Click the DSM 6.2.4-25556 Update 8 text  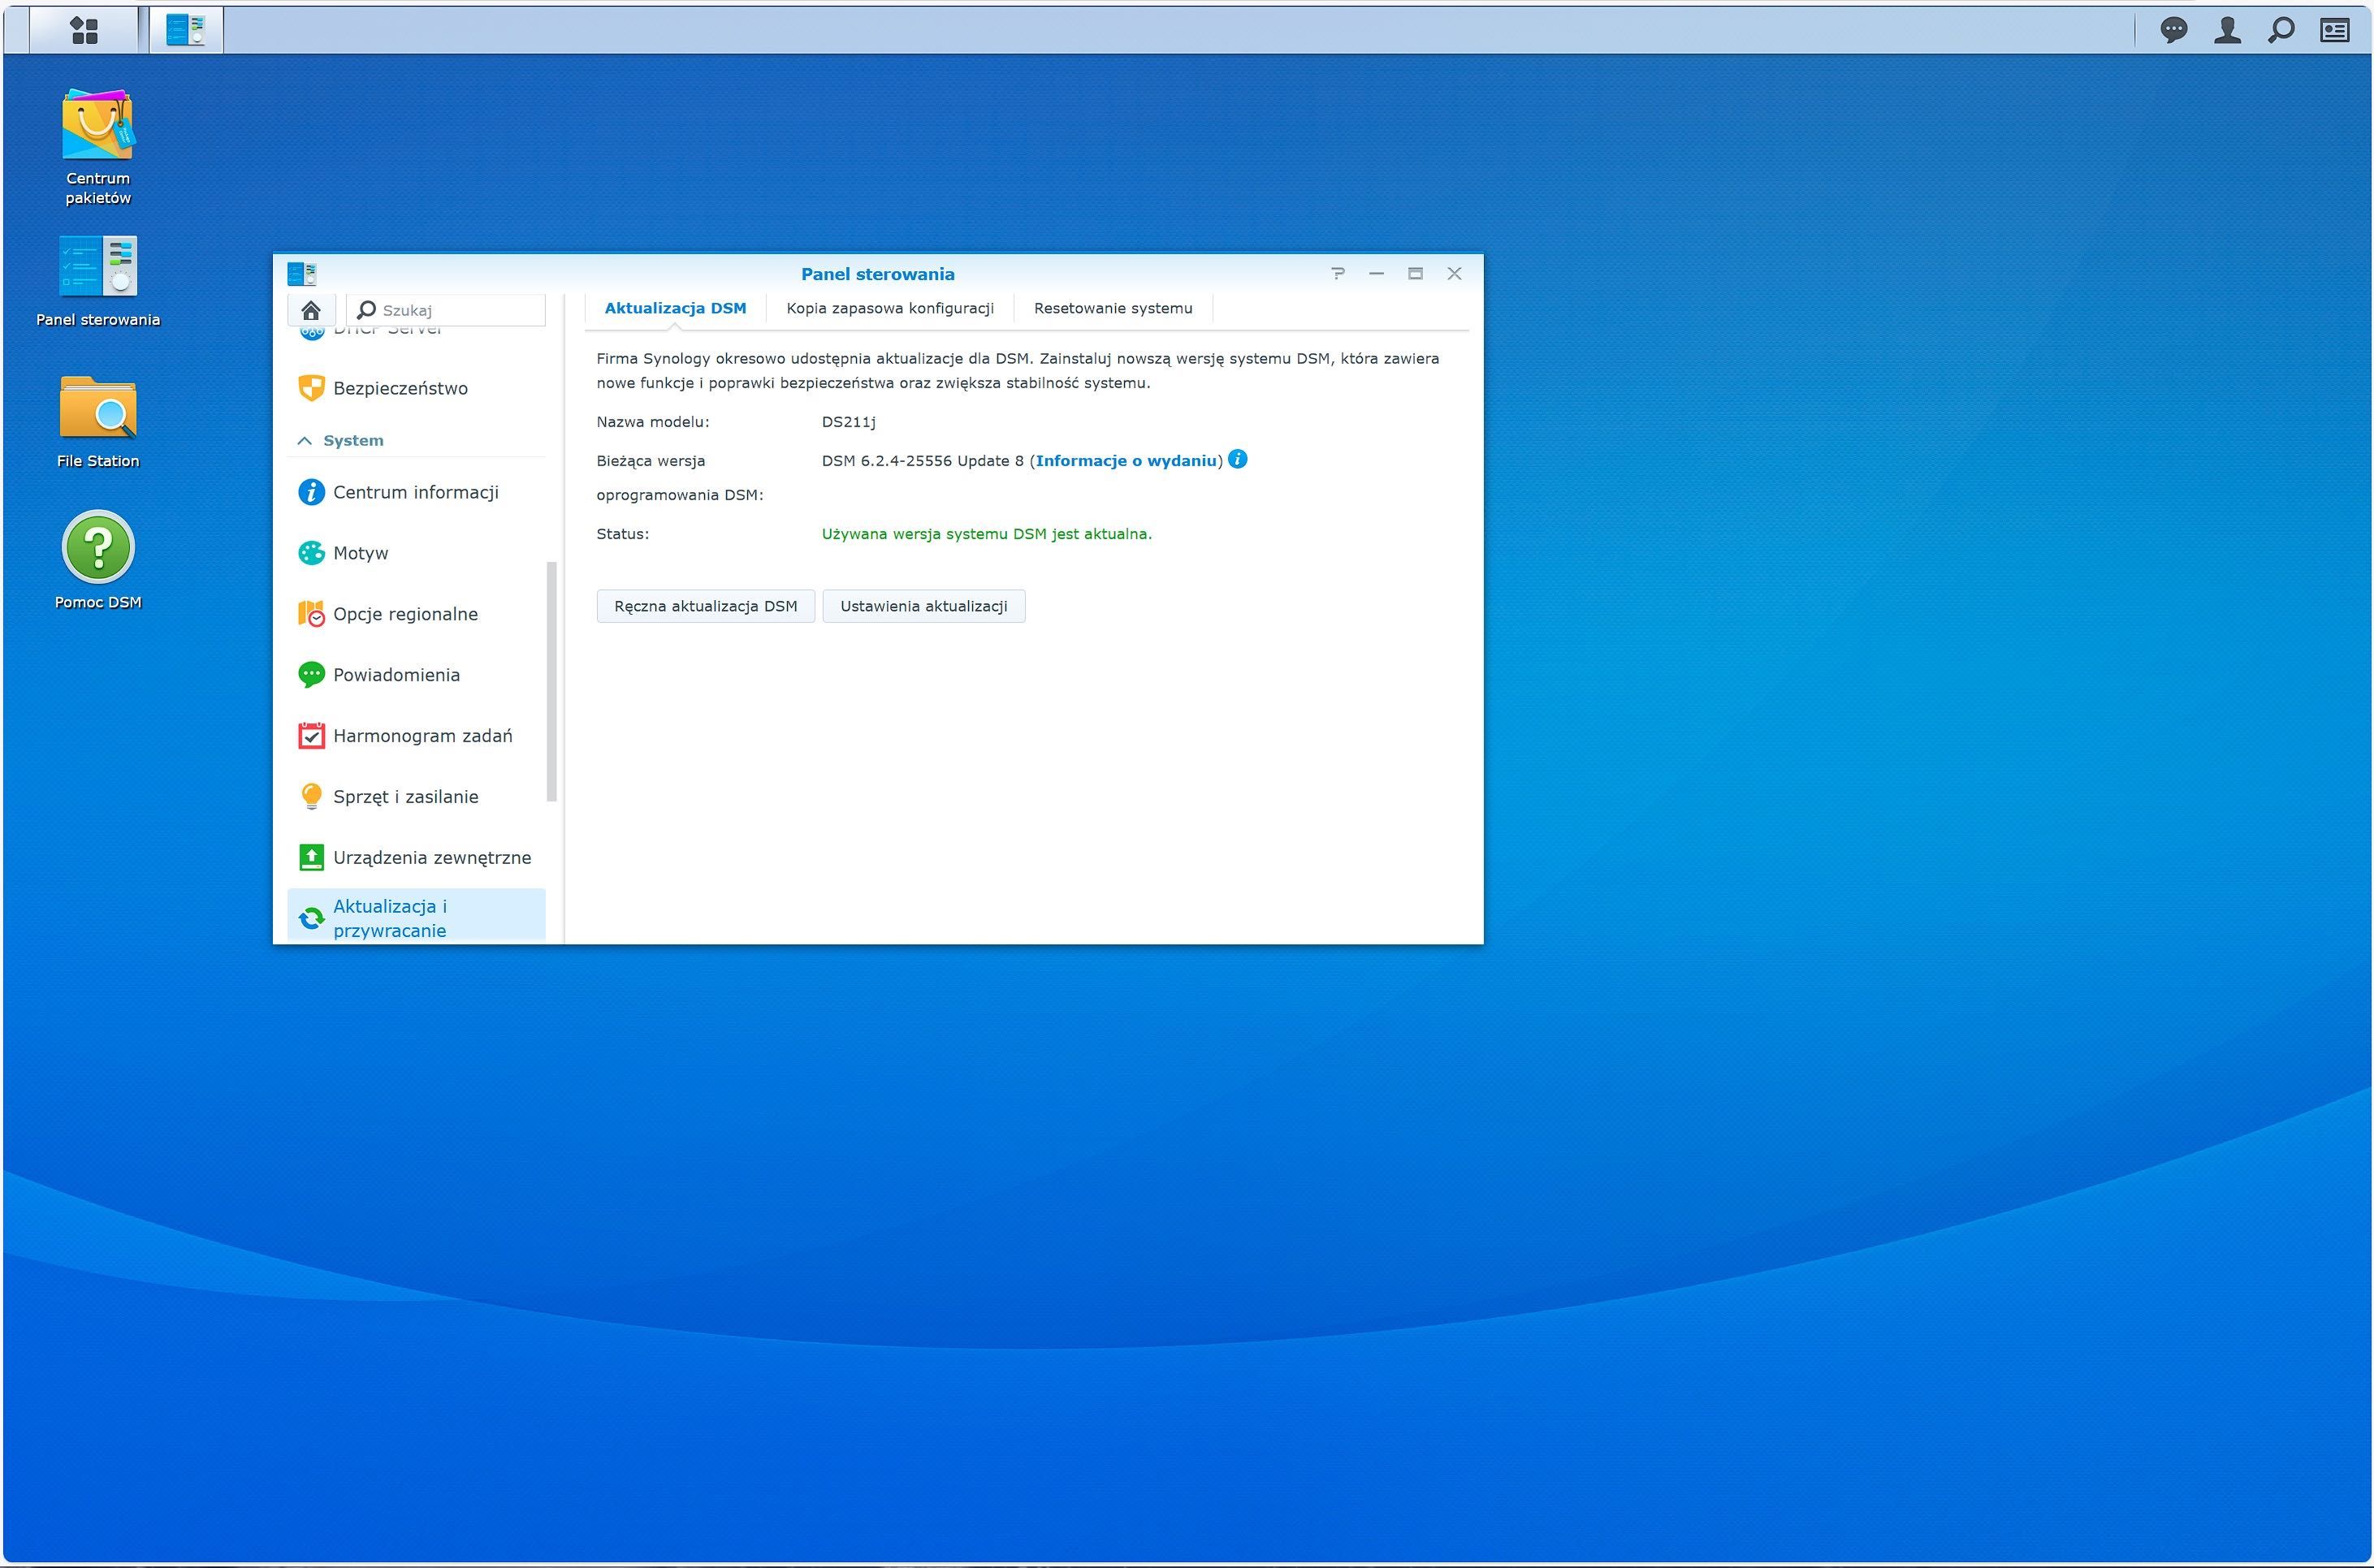(x=923, y=461)
